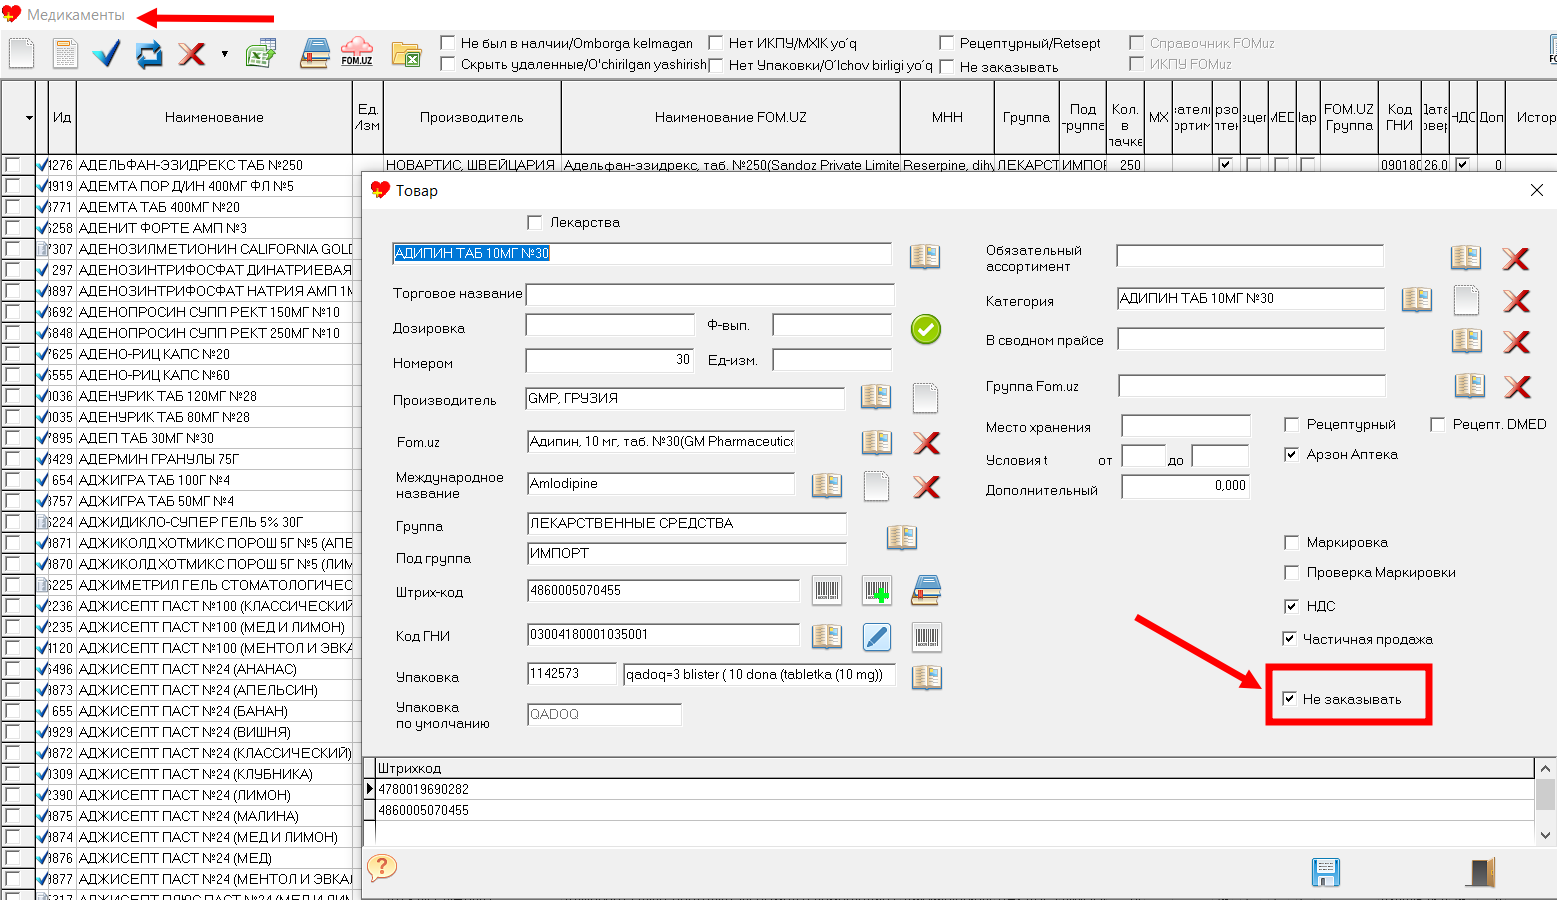
Task: Click barcode with green plus icon
Action: pyautogui.click(x=877, y=591)
